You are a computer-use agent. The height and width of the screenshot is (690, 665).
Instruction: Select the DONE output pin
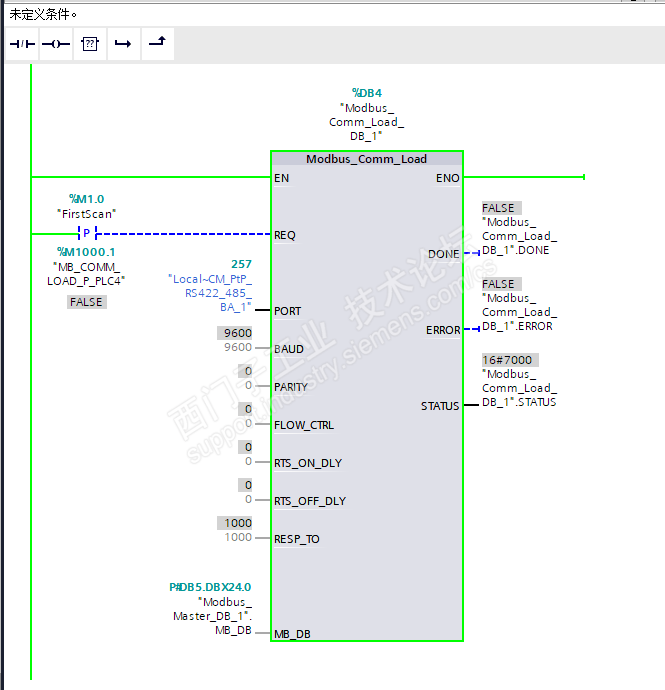click(444, 254)
